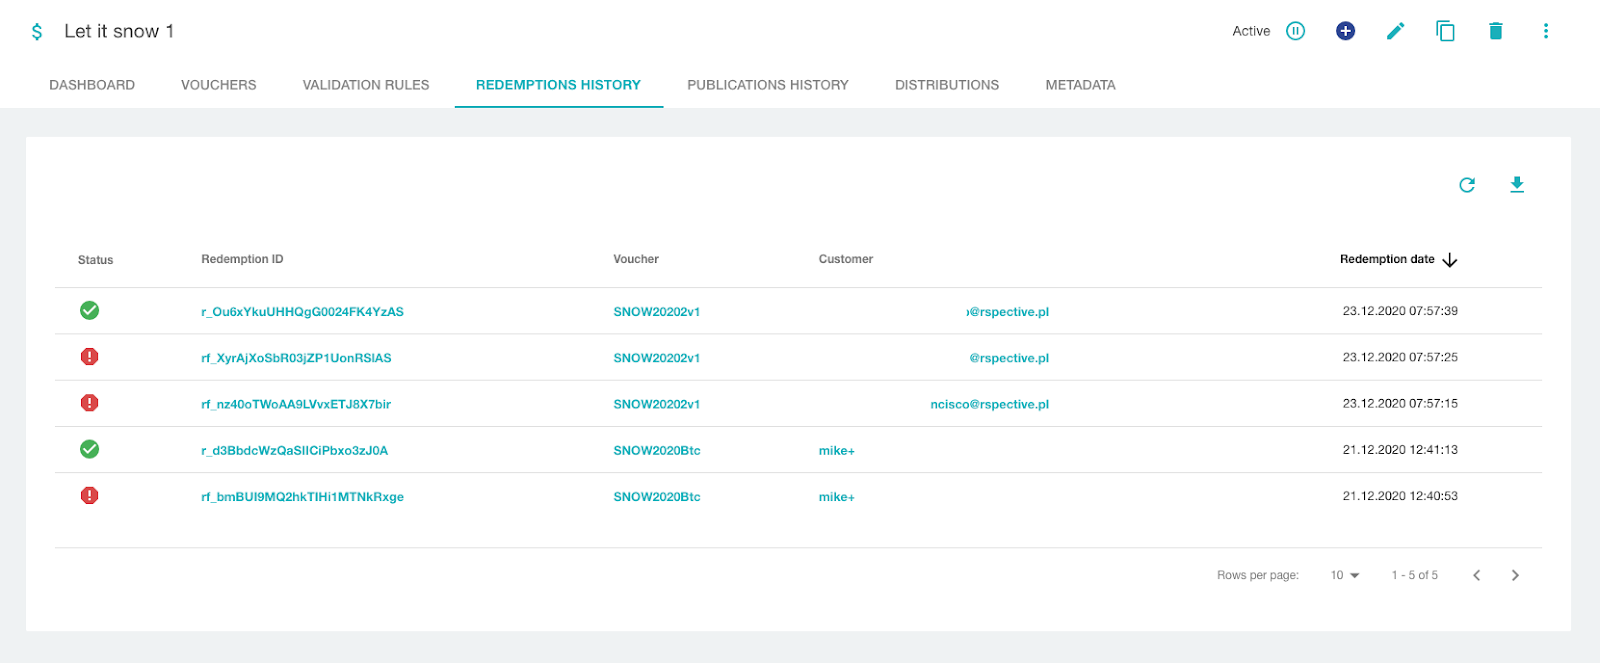The width and height of the screenshot is (1600, 663).
Task: Open Rows per page dropdown
Action: click(x=1344, y=575)
